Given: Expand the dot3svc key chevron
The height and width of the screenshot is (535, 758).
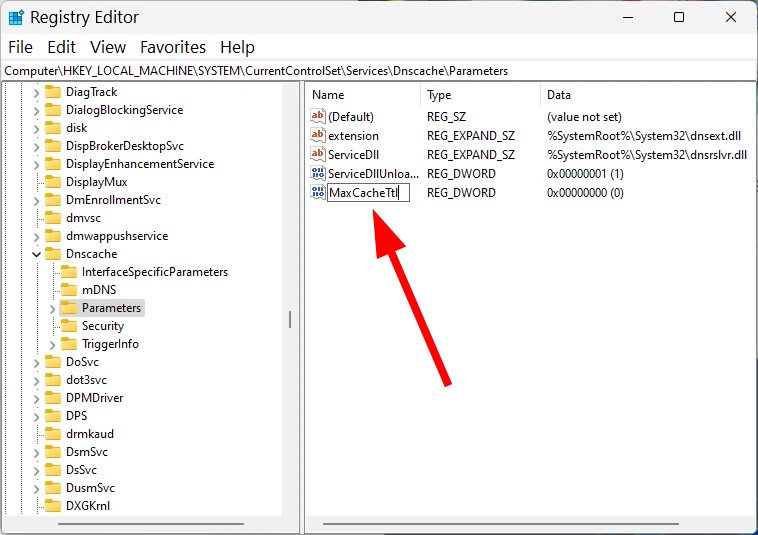Looking at the screenshot, I should coord(36,380).
